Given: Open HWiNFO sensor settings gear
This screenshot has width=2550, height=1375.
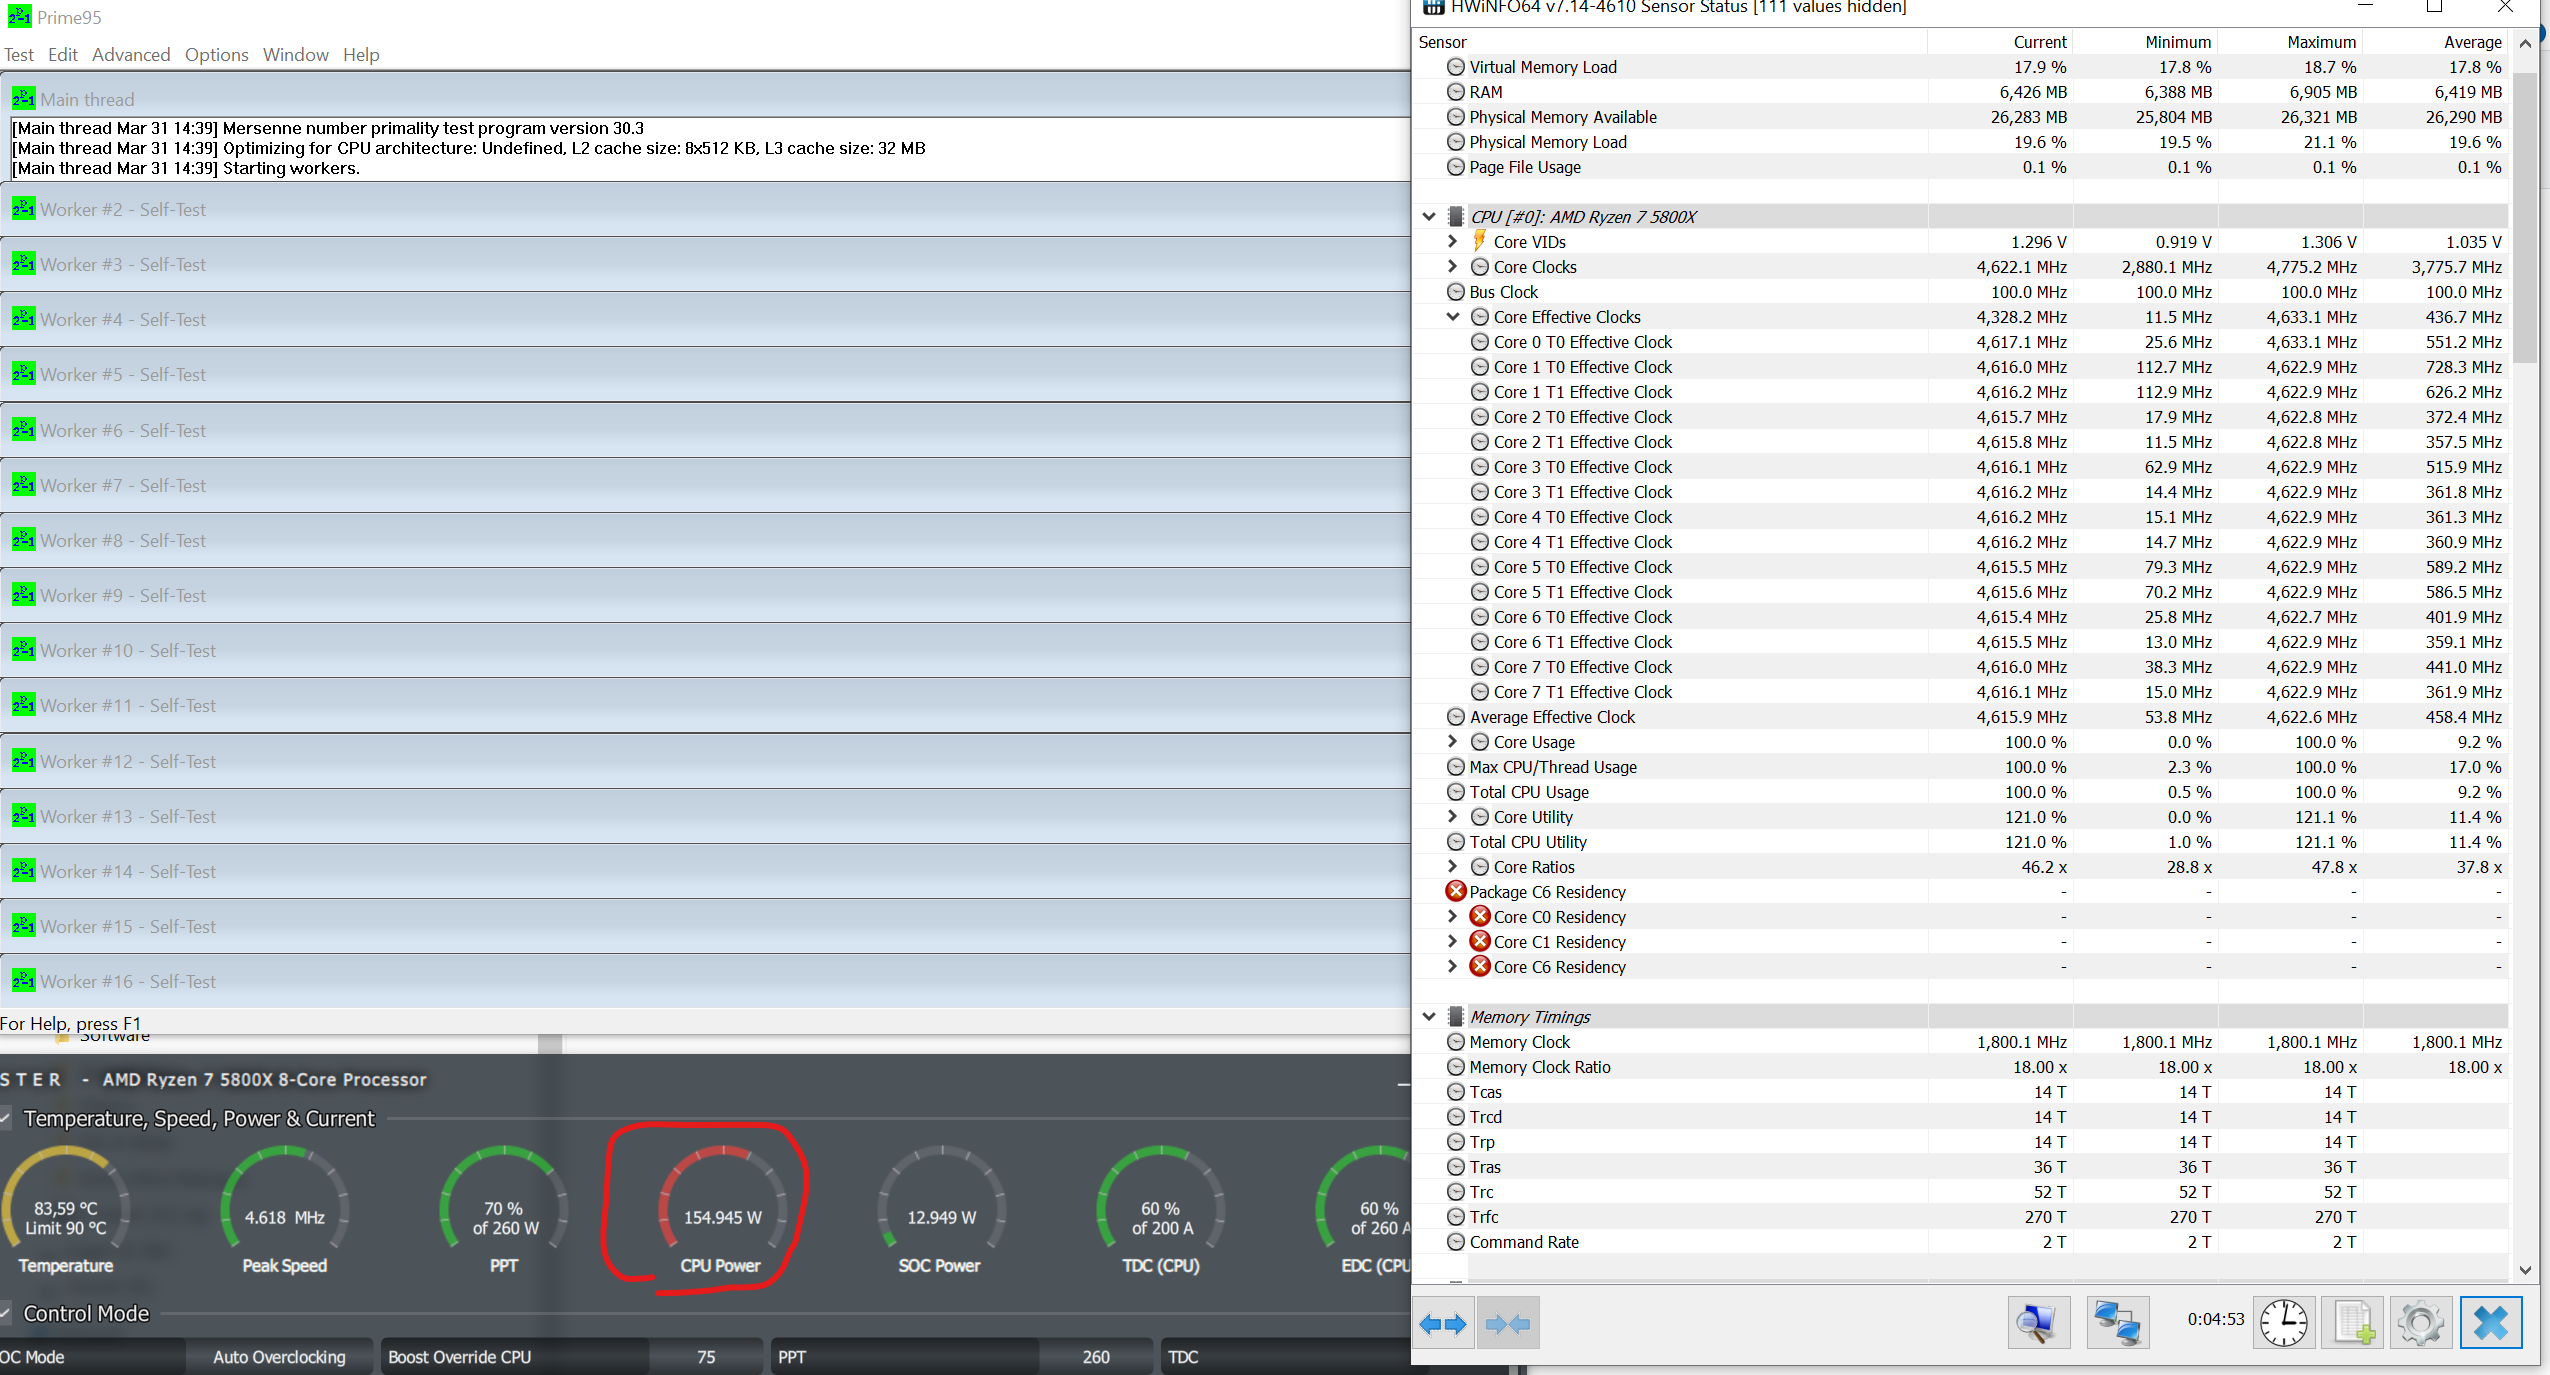Looking at the screenshot, I should 2421,1323.
